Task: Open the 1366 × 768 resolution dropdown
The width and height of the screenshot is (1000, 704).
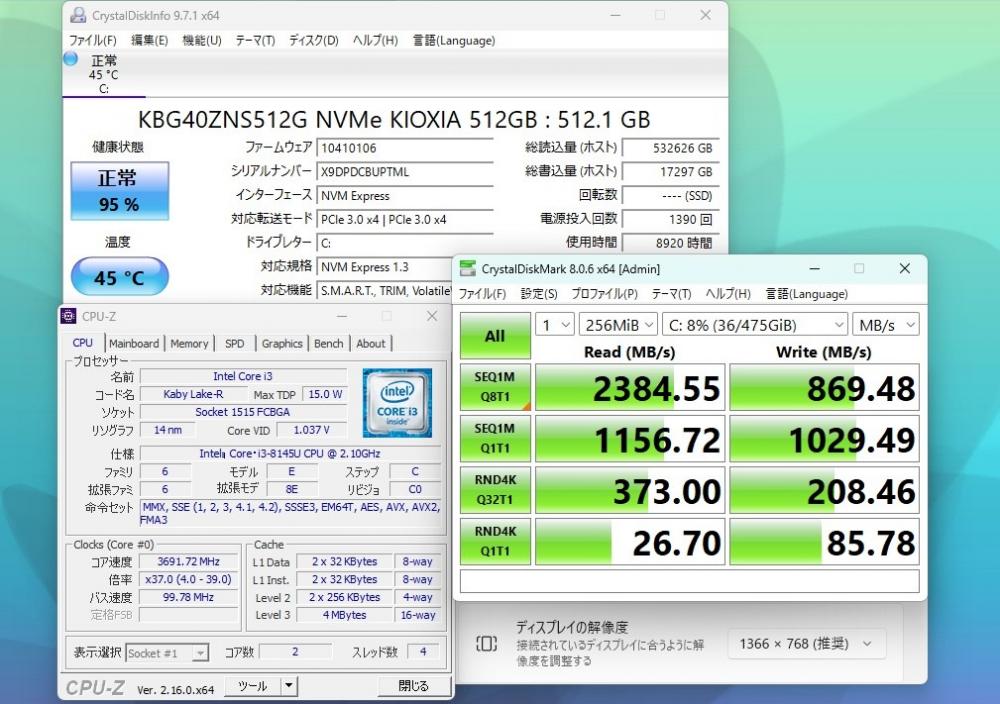Action: coord(805,643)
